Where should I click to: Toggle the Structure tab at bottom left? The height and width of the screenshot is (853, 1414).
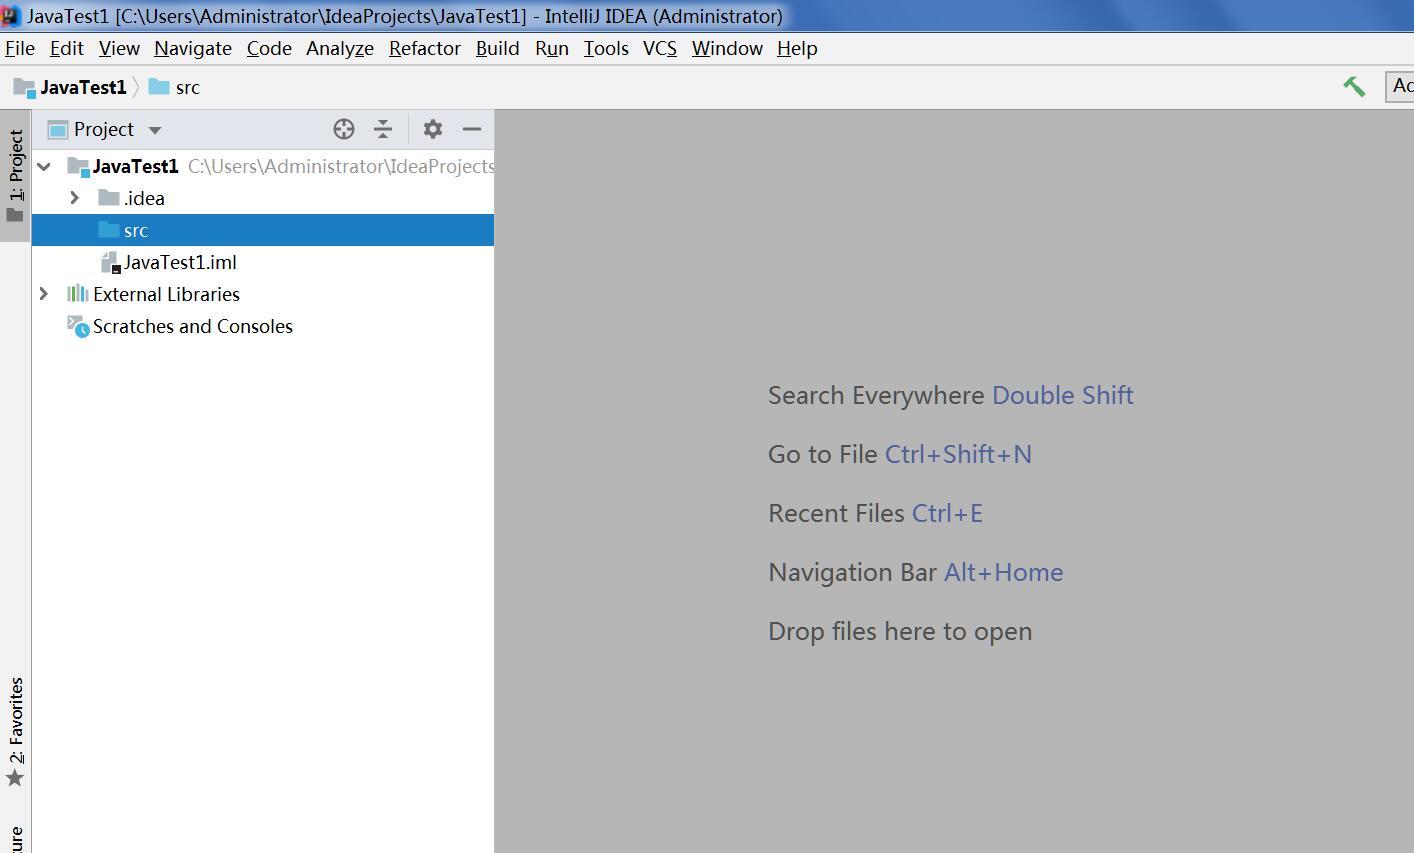[15, 838]
